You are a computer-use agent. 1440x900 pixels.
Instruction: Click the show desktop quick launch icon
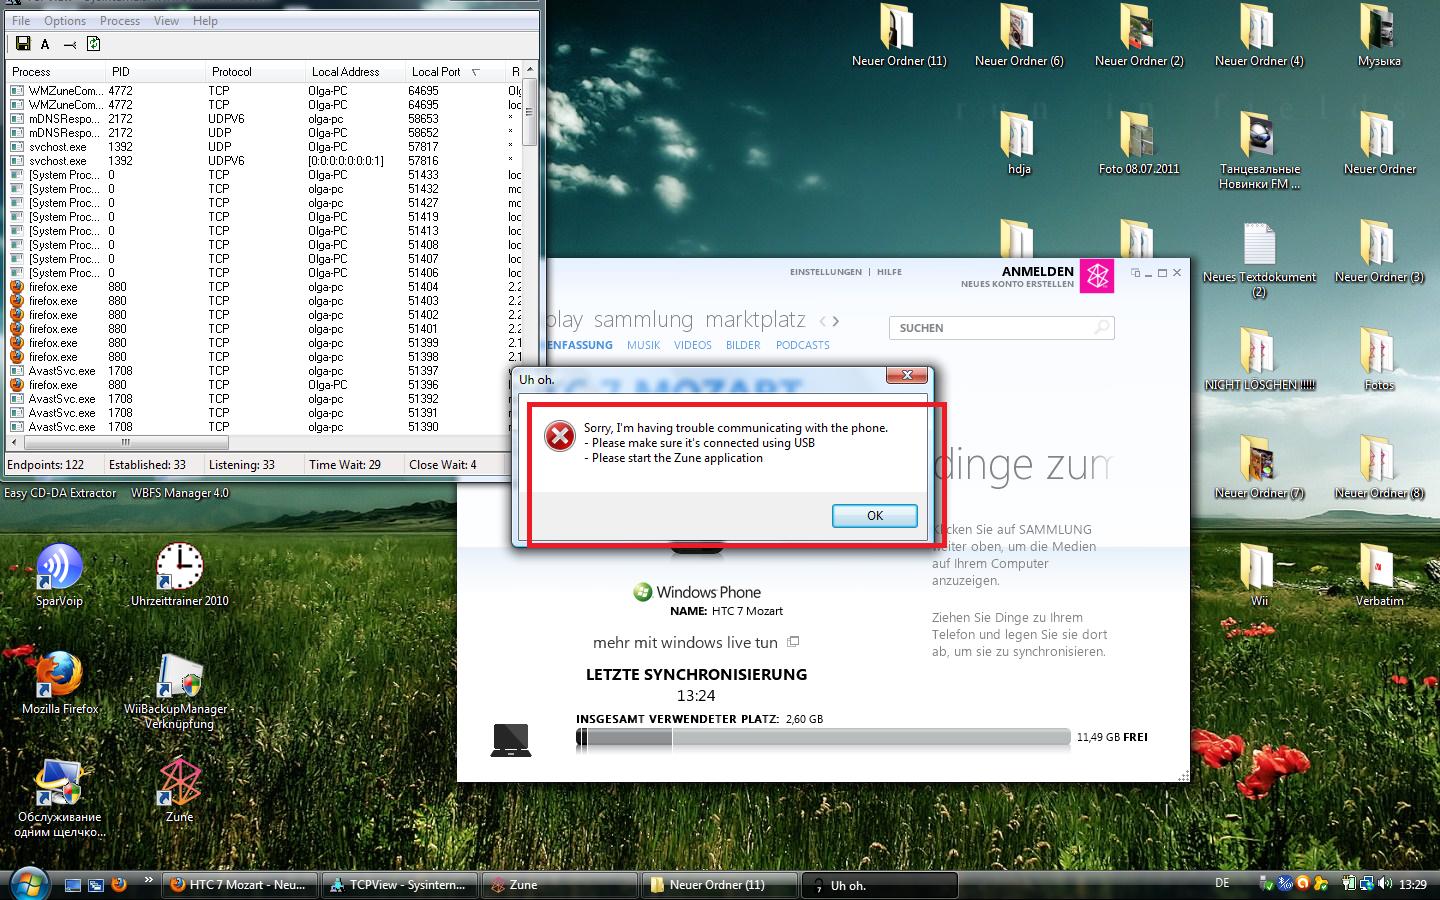pos(73,885)
